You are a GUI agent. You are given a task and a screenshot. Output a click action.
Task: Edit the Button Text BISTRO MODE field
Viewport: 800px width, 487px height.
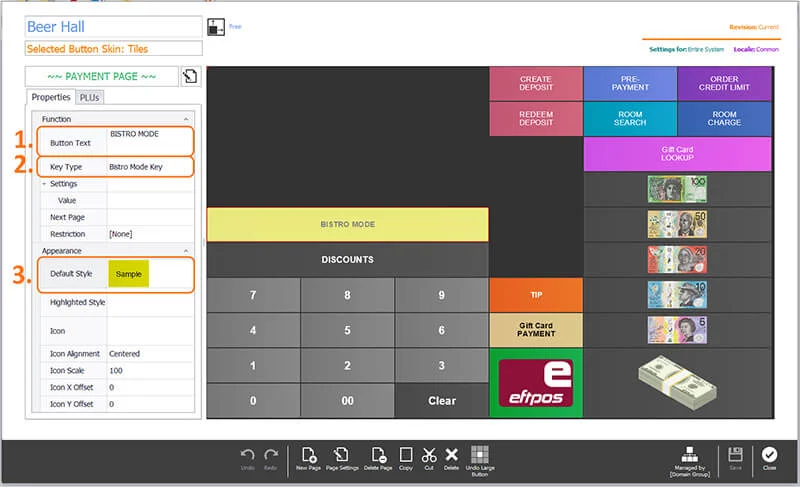[151, 140]
